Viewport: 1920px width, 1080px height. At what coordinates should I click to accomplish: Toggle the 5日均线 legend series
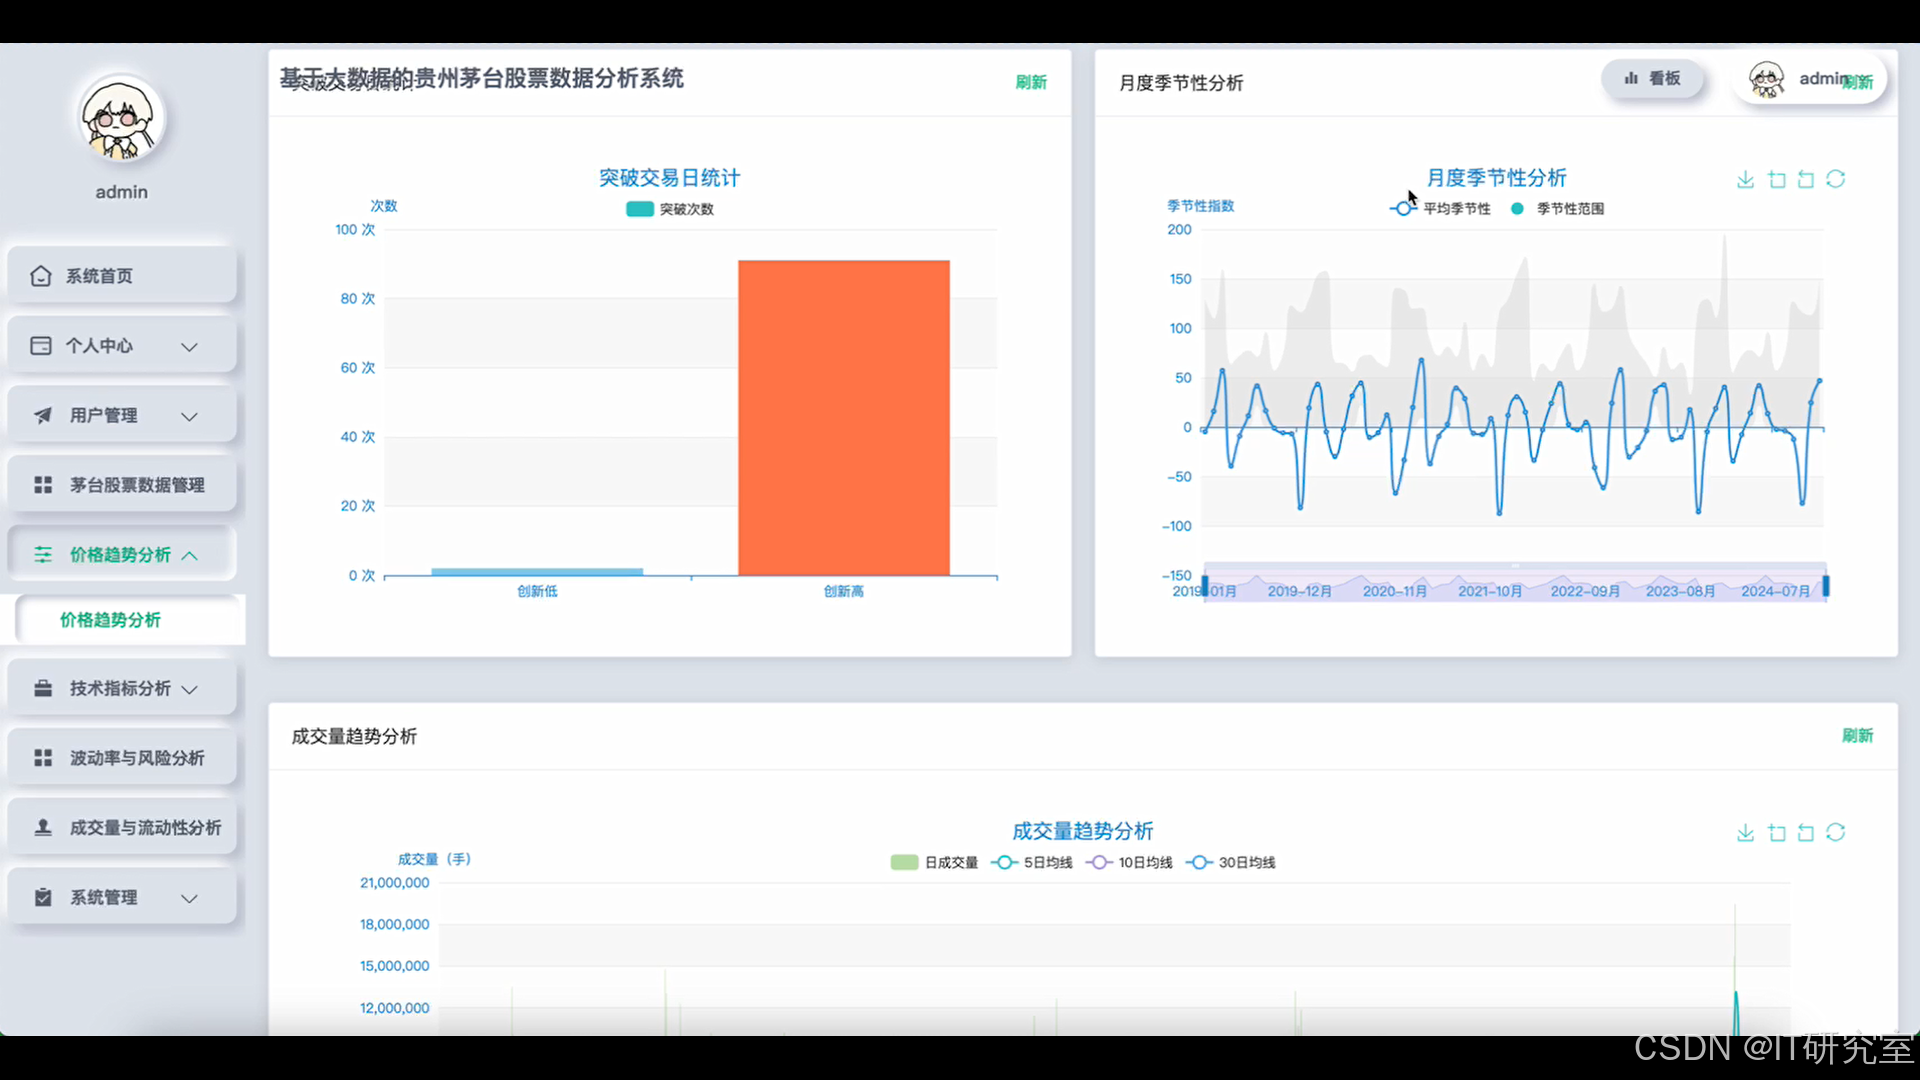point(1032,862)
